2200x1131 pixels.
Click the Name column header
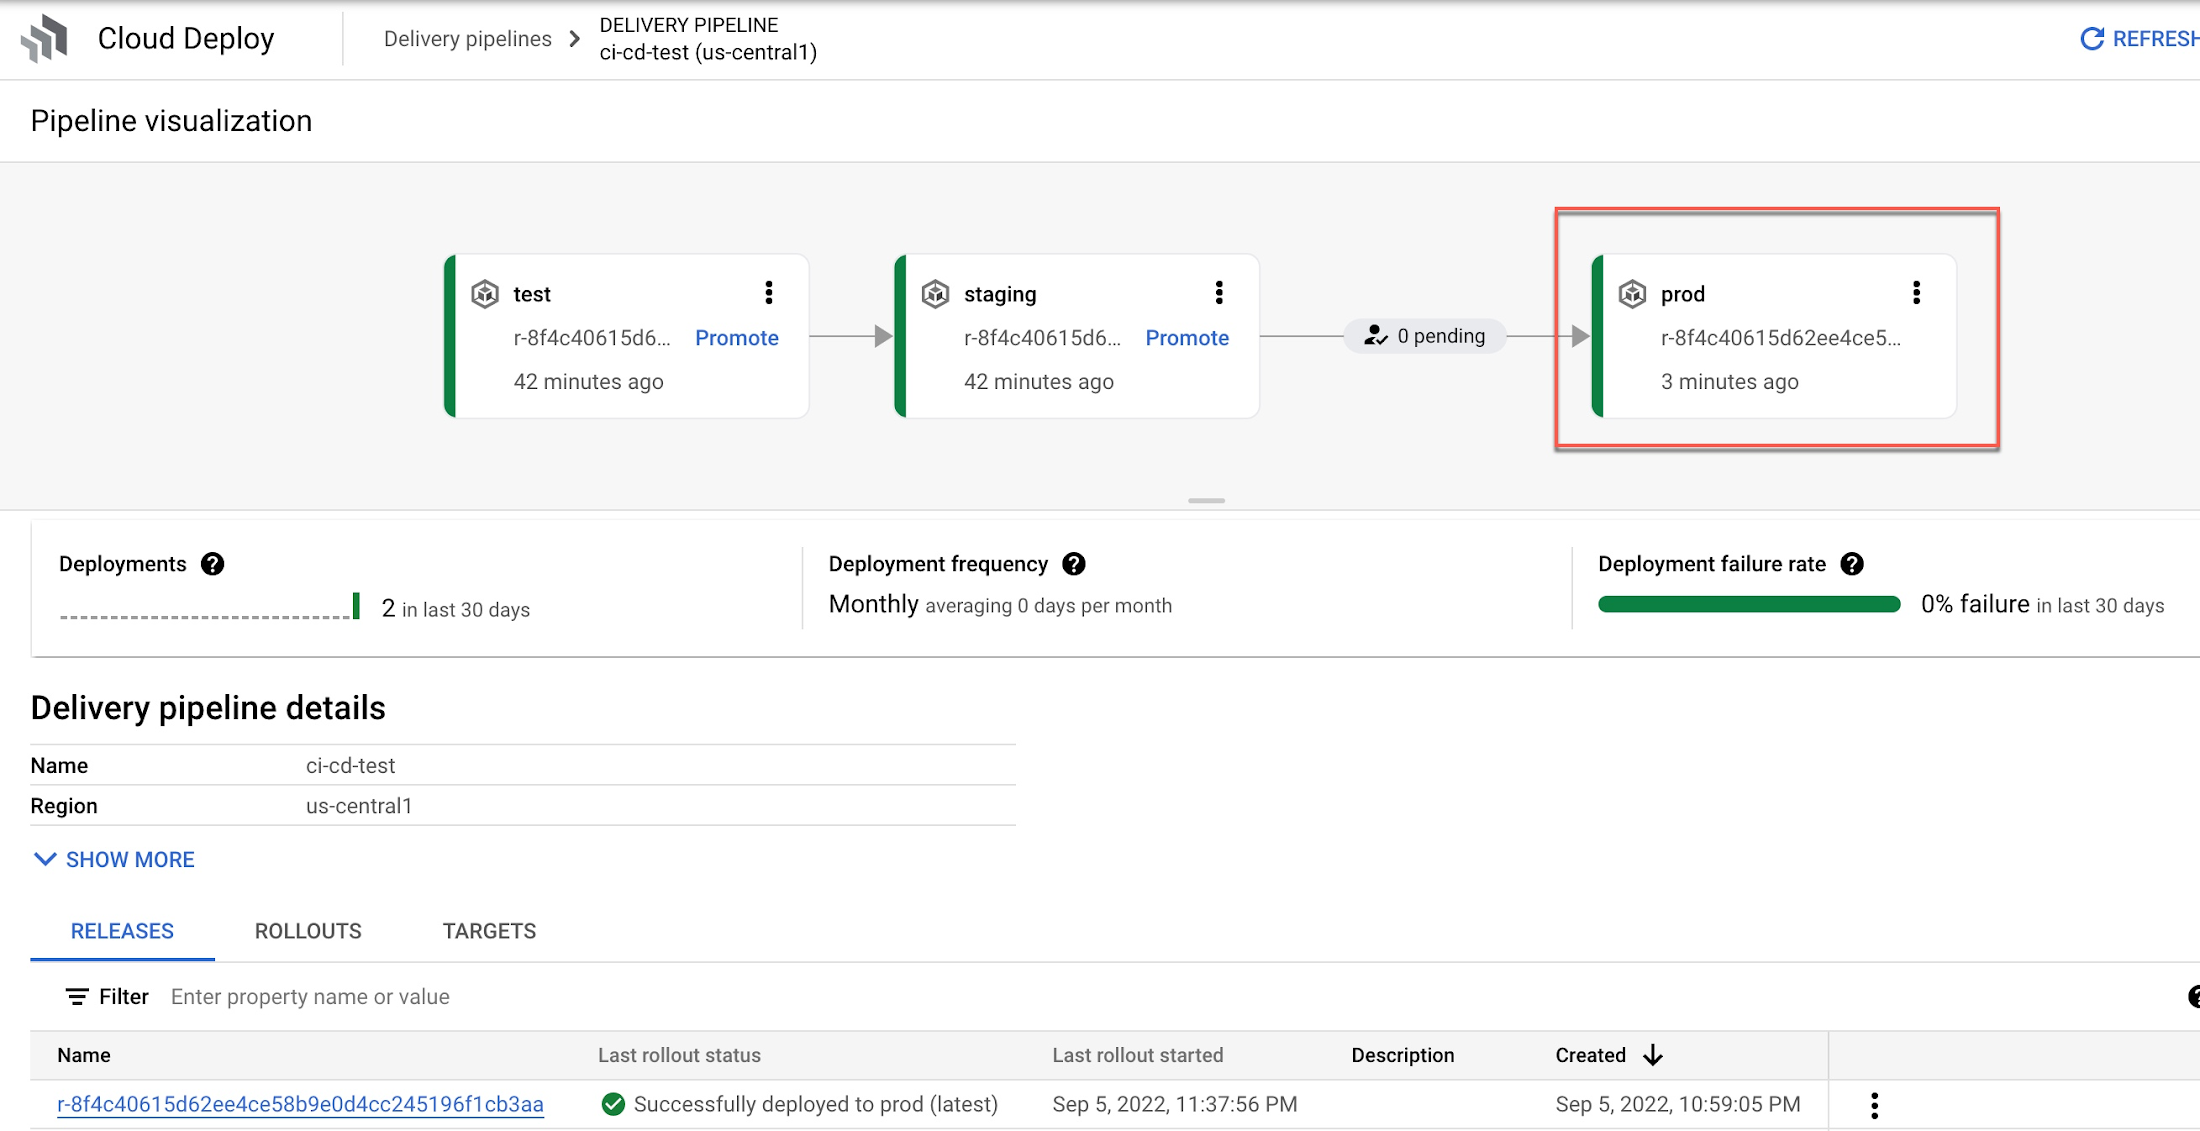click(84, 1055)
